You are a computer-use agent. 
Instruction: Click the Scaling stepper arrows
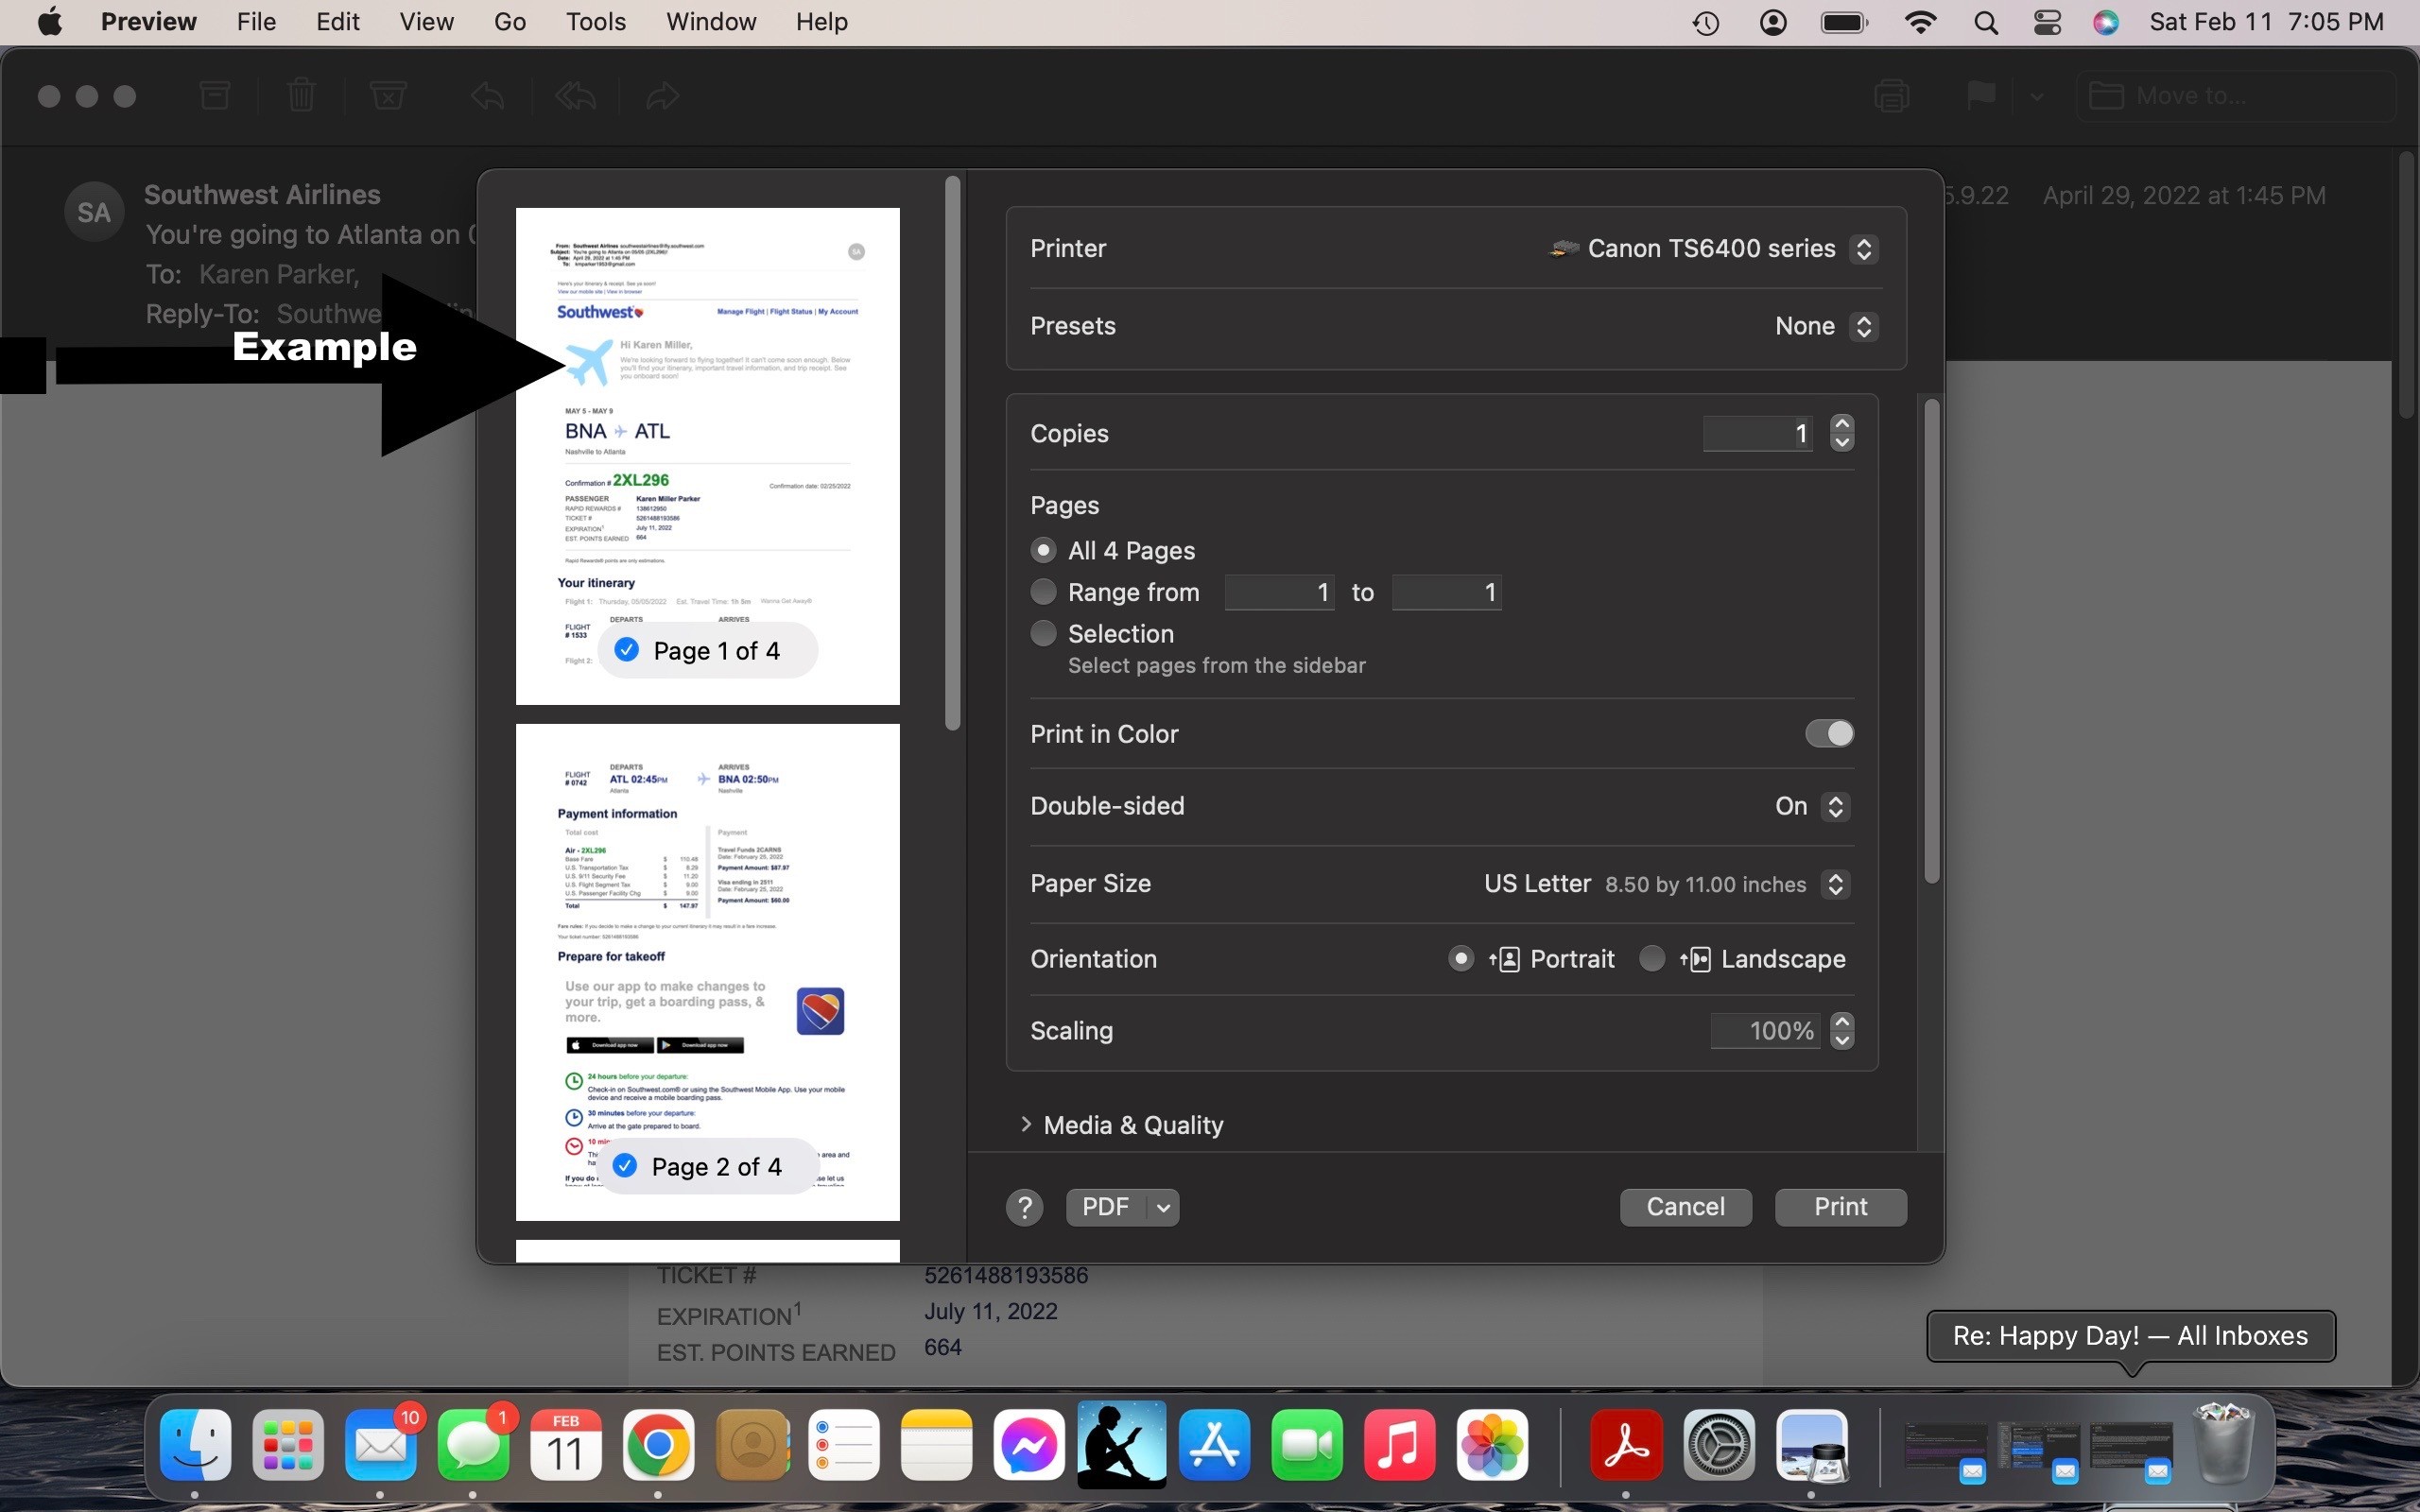coord(1842,1031)
